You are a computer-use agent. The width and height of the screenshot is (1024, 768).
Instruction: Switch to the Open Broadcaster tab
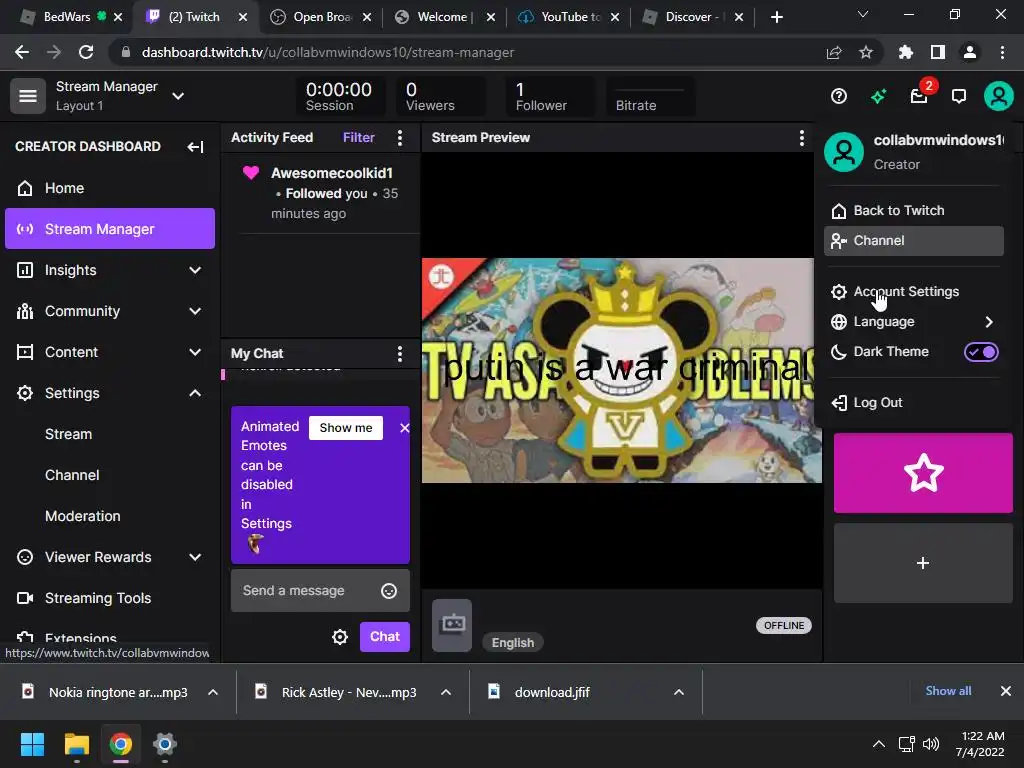pos(321,17)
